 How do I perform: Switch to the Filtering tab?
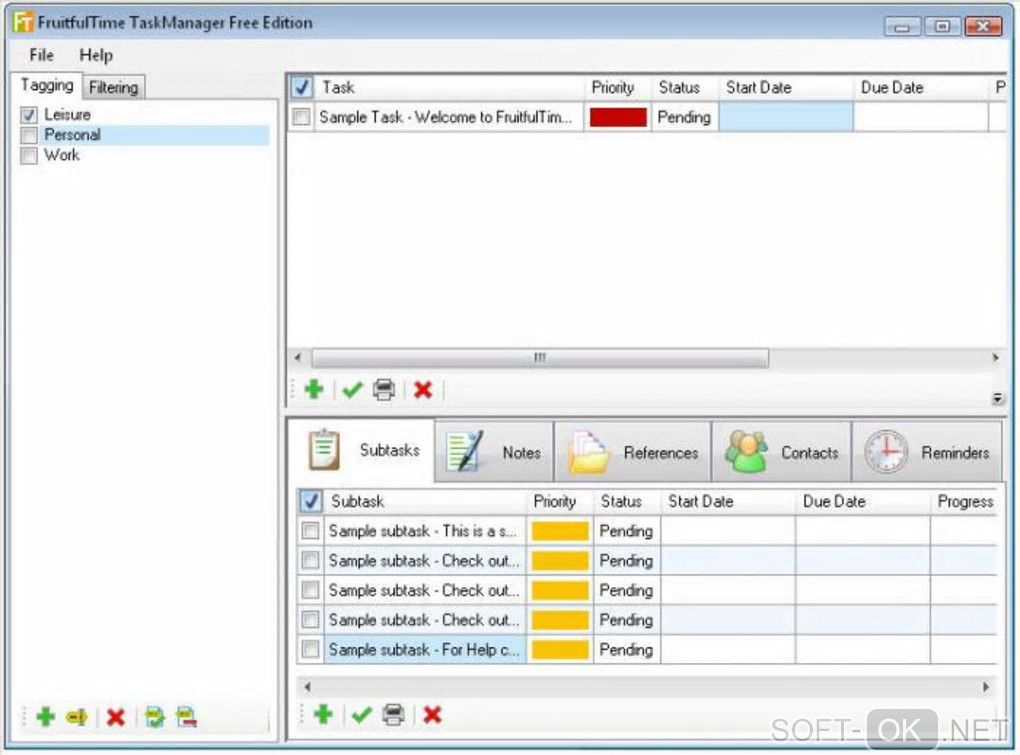coord(113,87)
